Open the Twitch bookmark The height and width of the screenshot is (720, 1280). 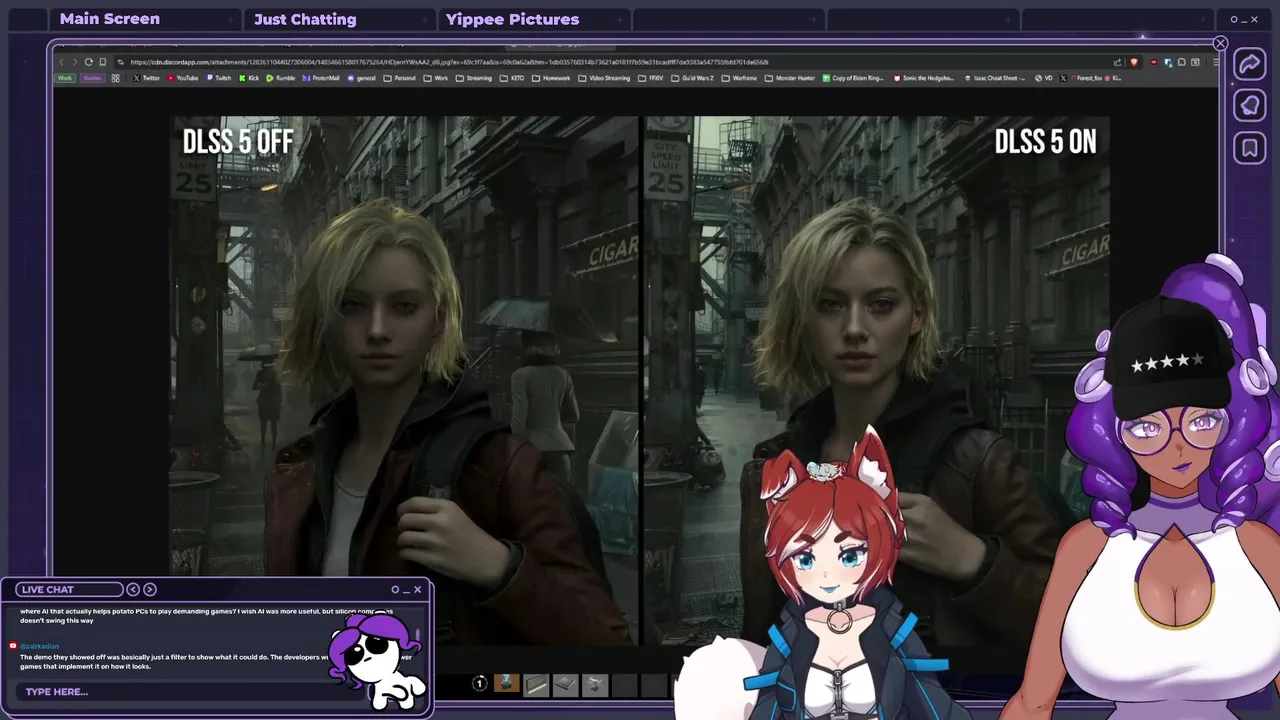coord(219,78)
